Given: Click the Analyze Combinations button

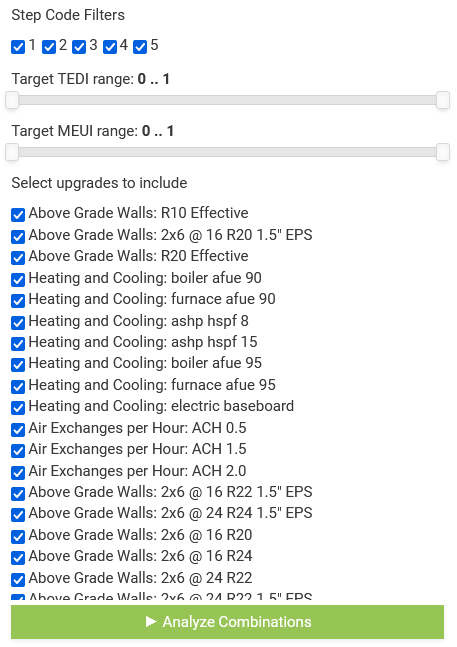Looking at the screenshot, I should click(x=227, y=622).
